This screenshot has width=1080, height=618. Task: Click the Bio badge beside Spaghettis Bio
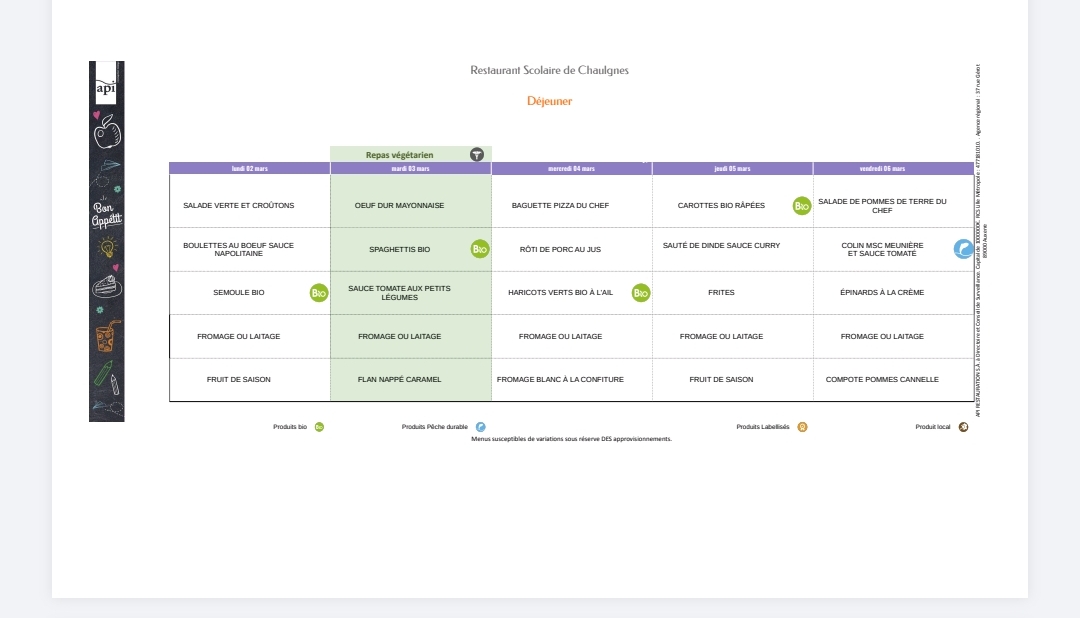(480, 249)
